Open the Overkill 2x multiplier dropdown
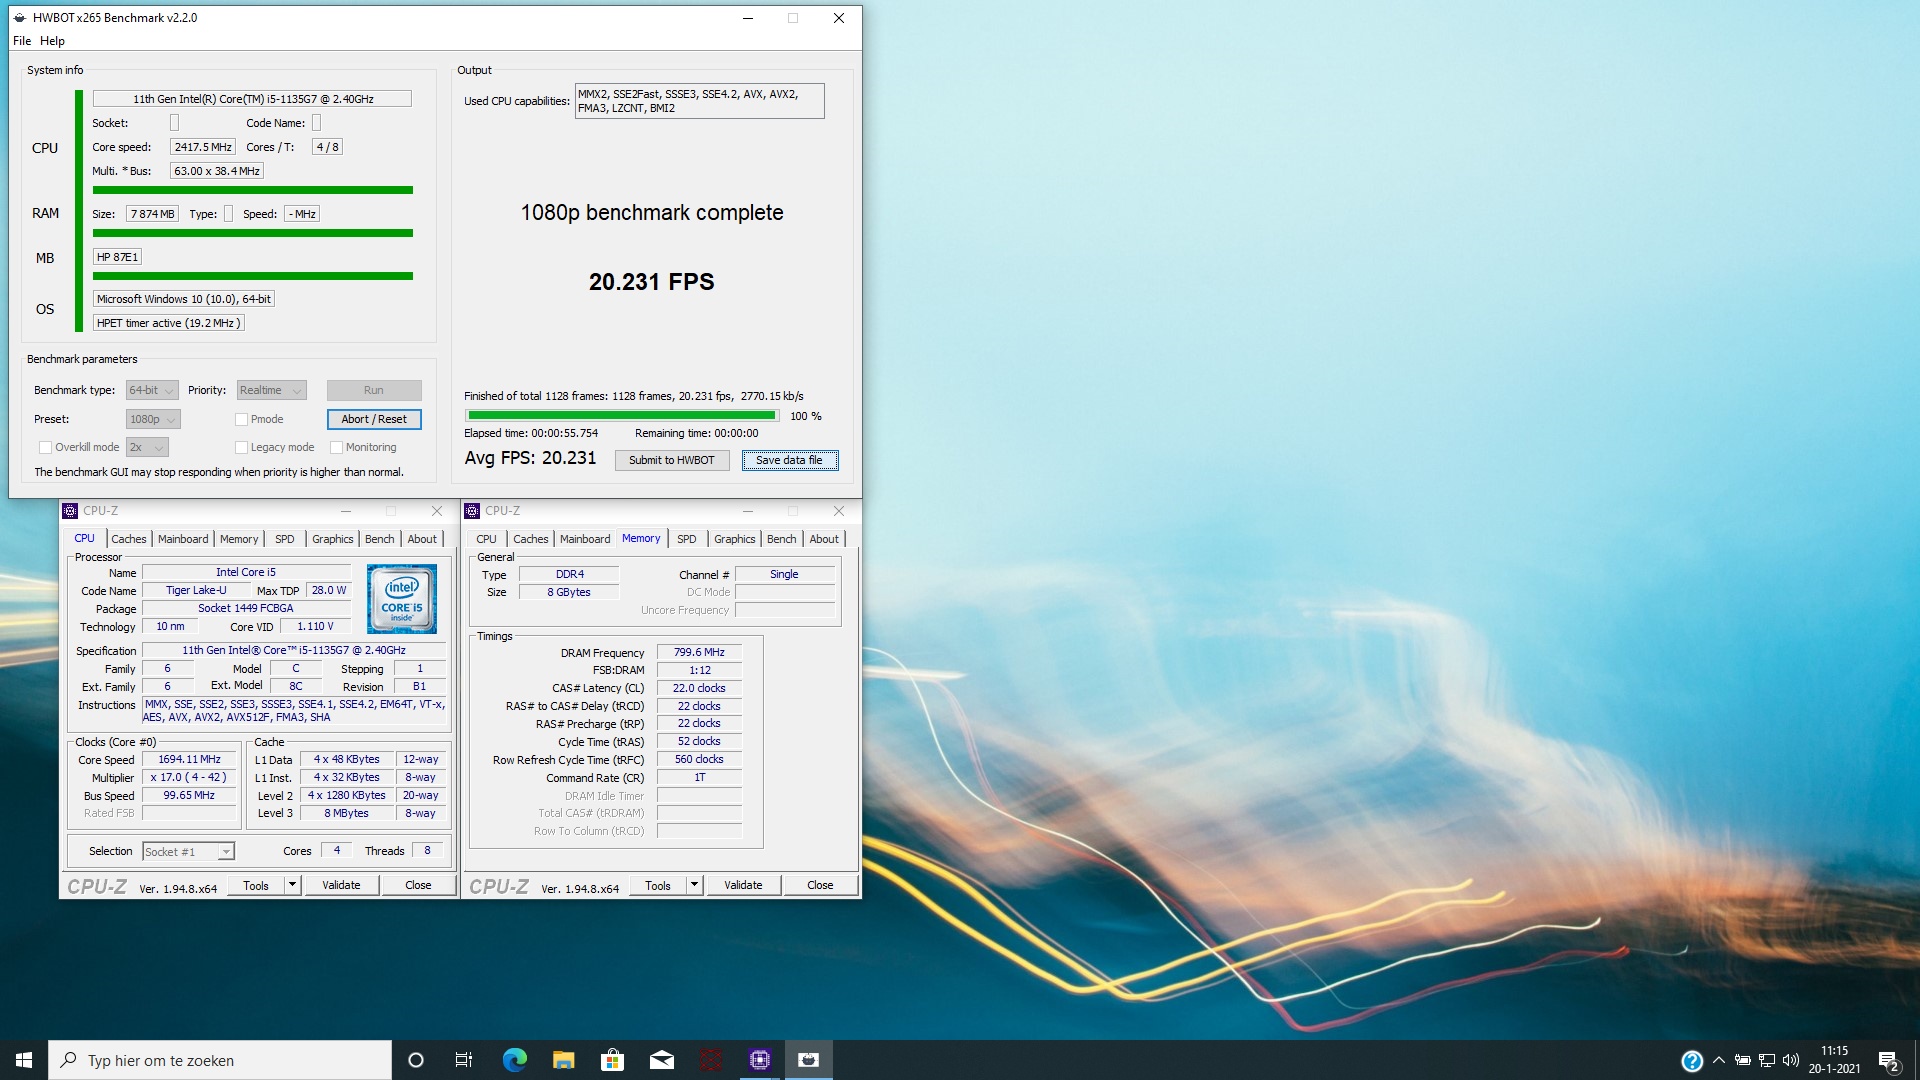This screenshot has width=1920, height=1080. pos(147,448)
